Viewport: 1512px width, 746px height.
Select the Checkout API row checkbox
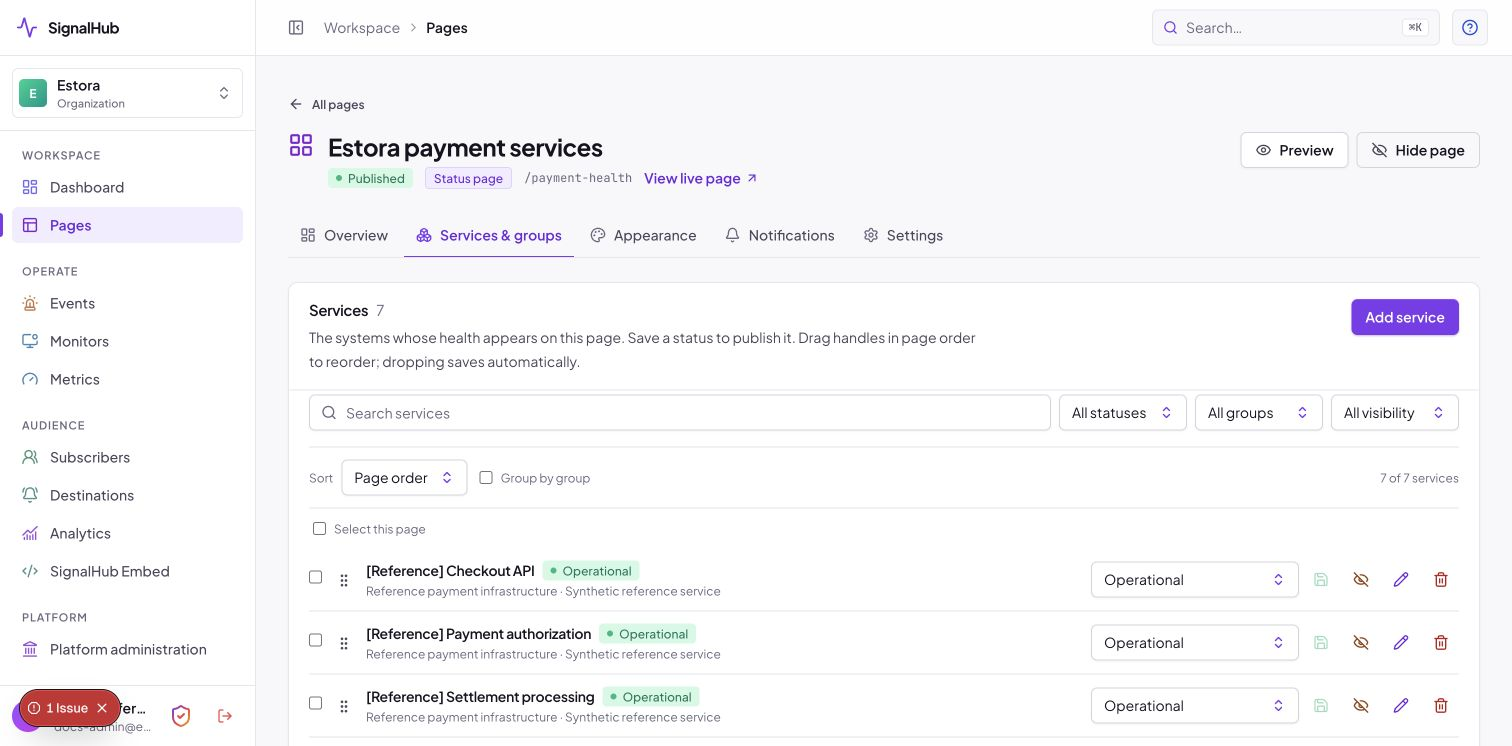[316, 577]
